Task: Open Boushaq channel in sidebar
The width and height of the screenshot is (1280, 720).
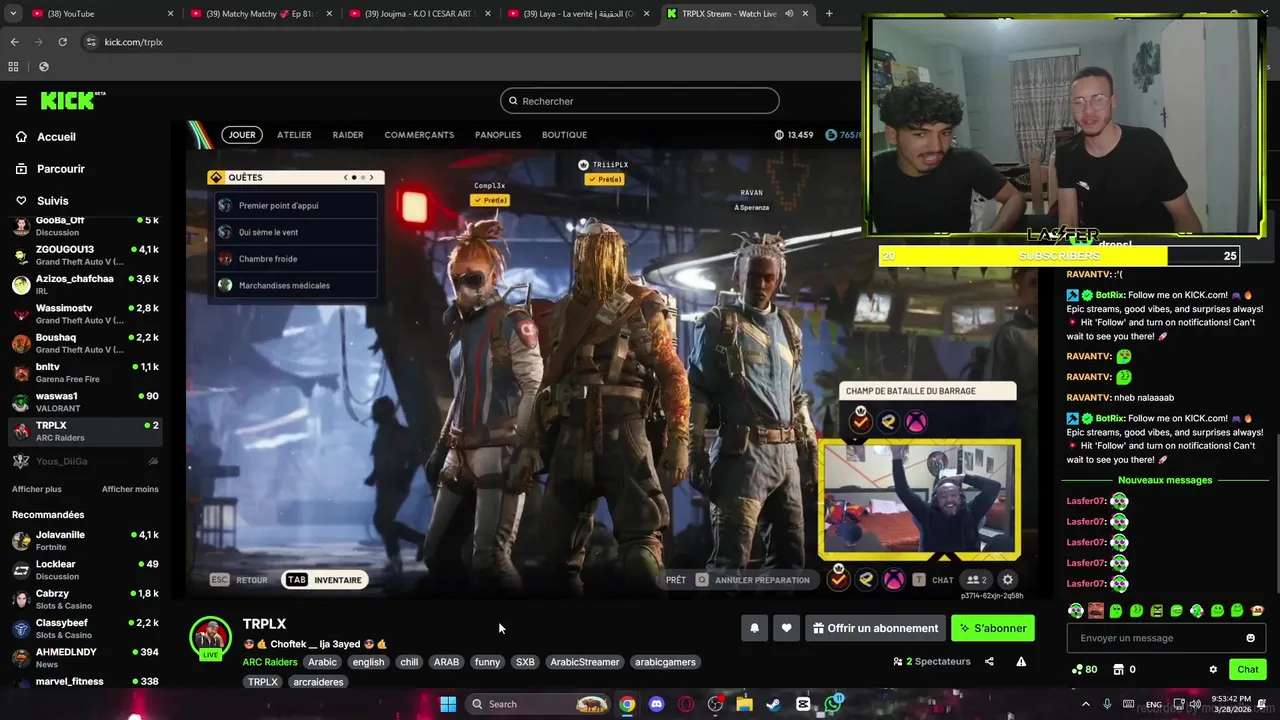Action: tap(85, 343)
